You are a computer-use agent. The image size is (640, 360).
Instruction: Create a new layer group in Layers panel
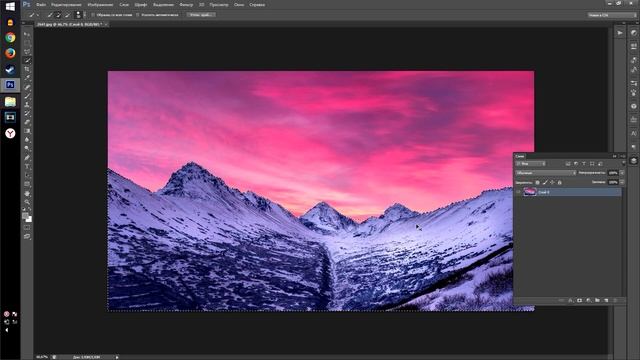pyautogui.click(x=597, y=300)
